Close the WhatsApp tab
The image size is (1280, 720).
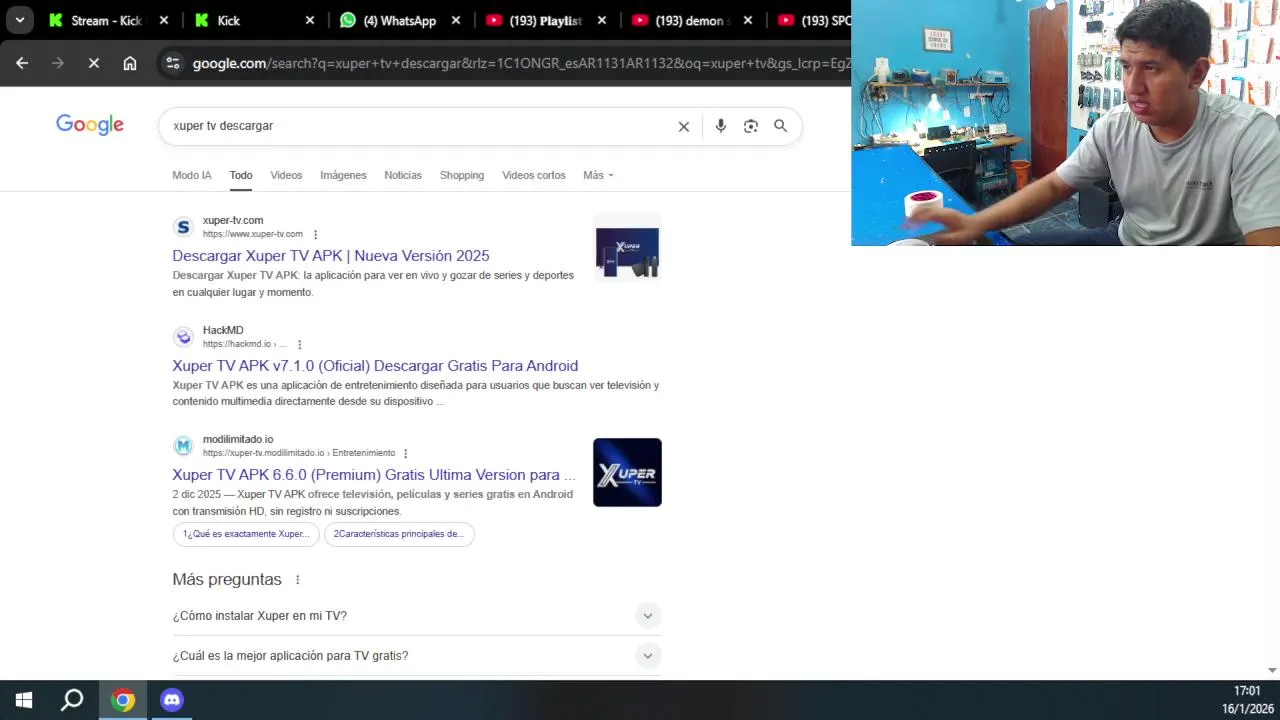[x=456, y=20]
